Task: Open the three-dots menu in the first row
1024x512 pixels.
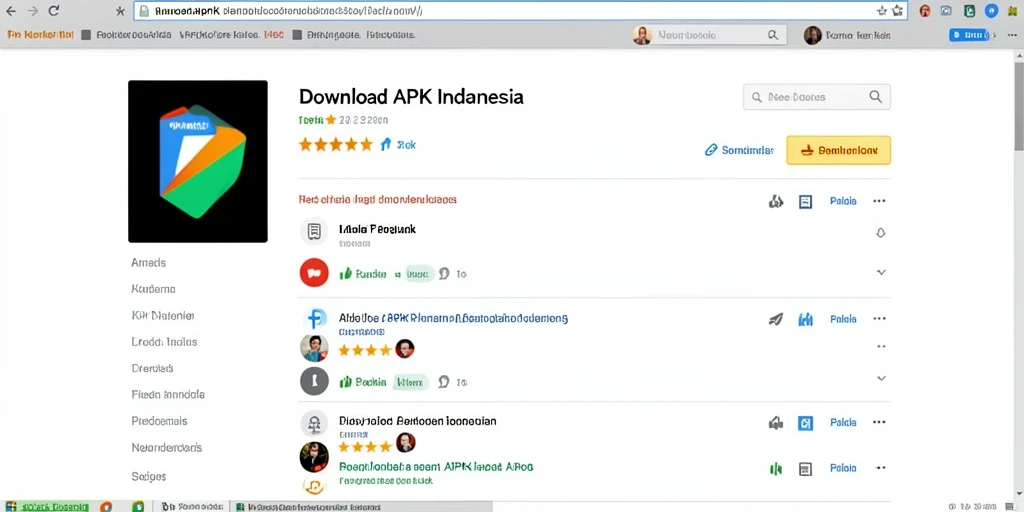Action: [x=880, y=201]
